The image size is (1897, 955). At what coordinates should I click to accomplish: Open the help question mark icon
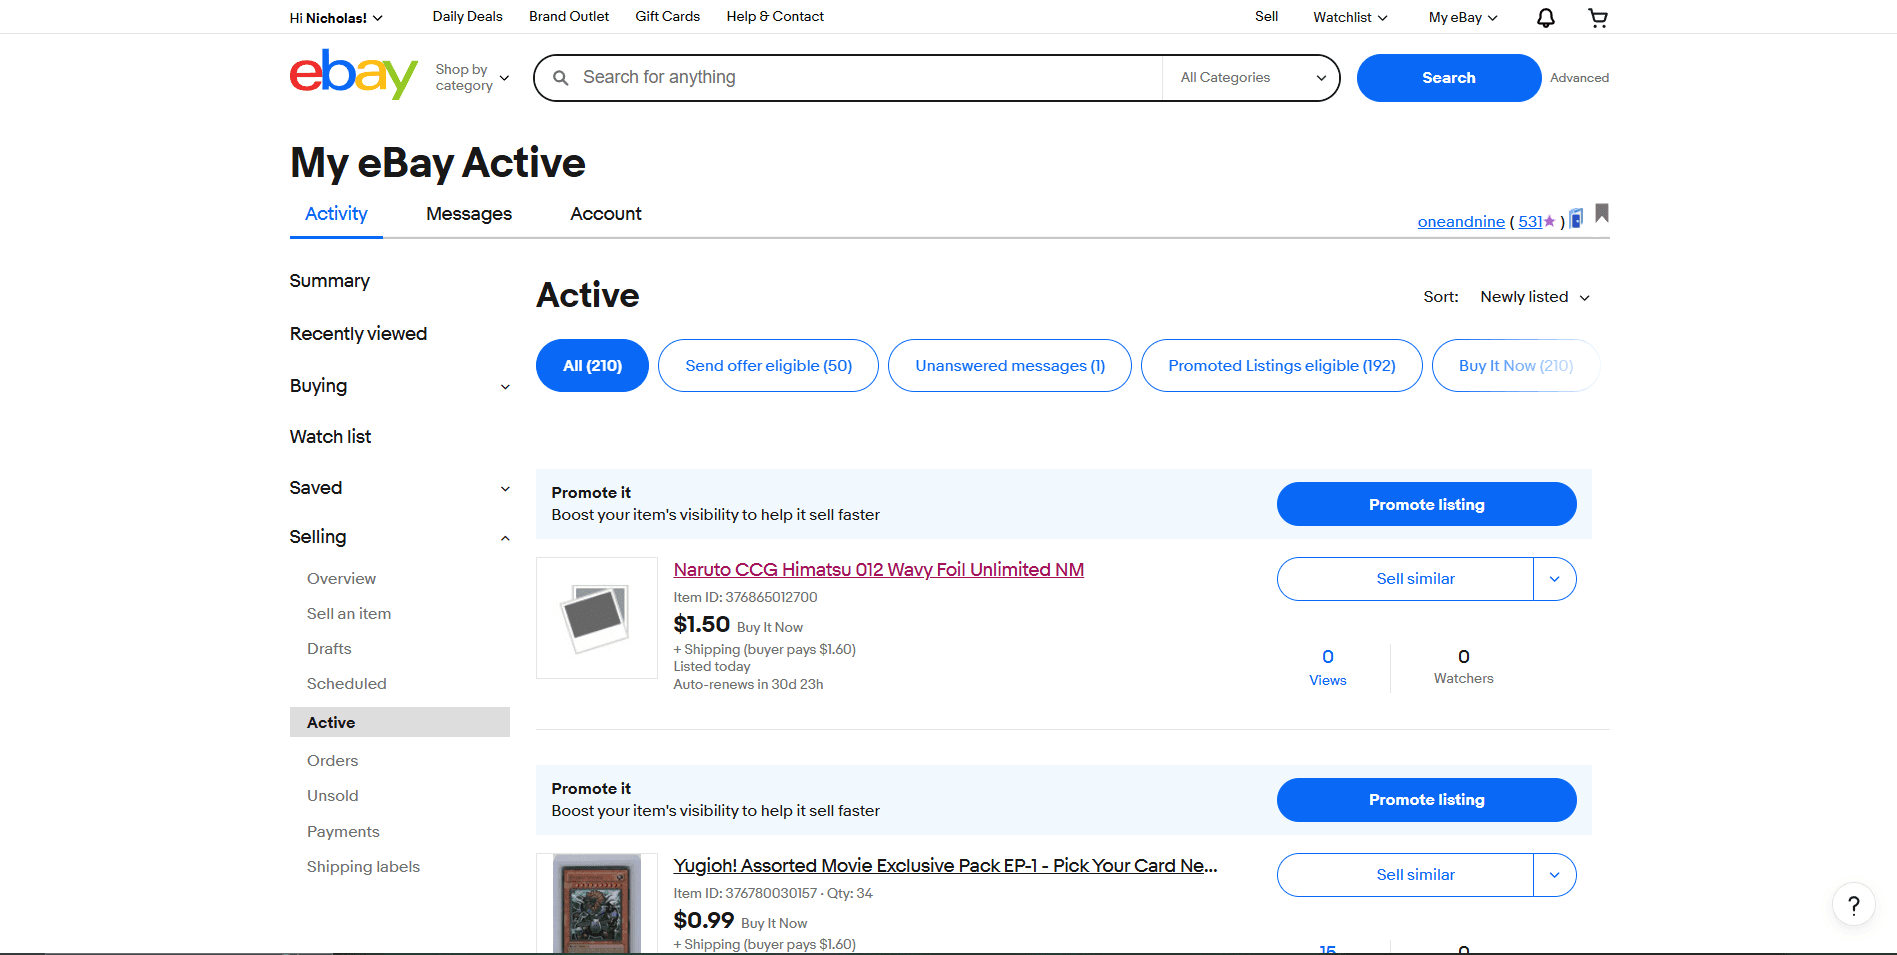[1855, 904]
